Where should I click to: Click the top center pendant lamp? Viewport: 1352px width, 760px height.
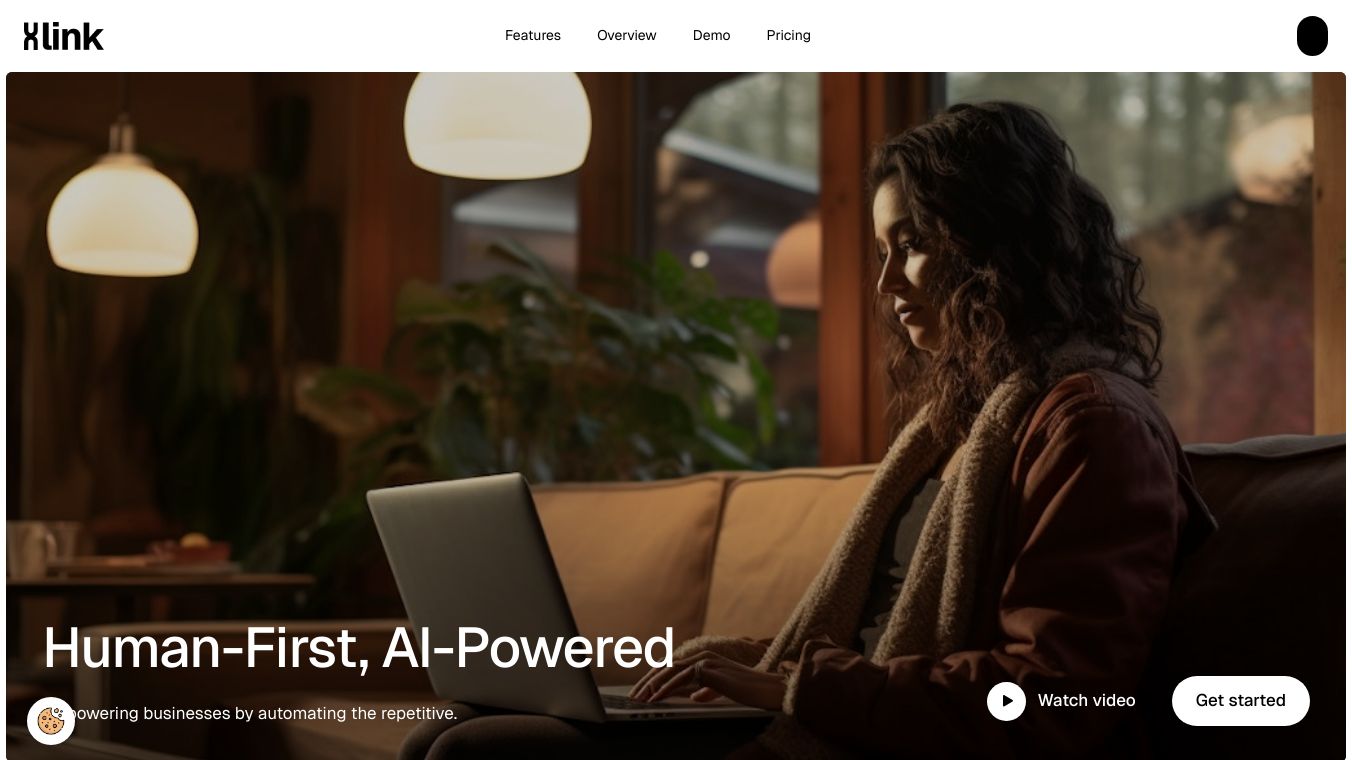497,123
